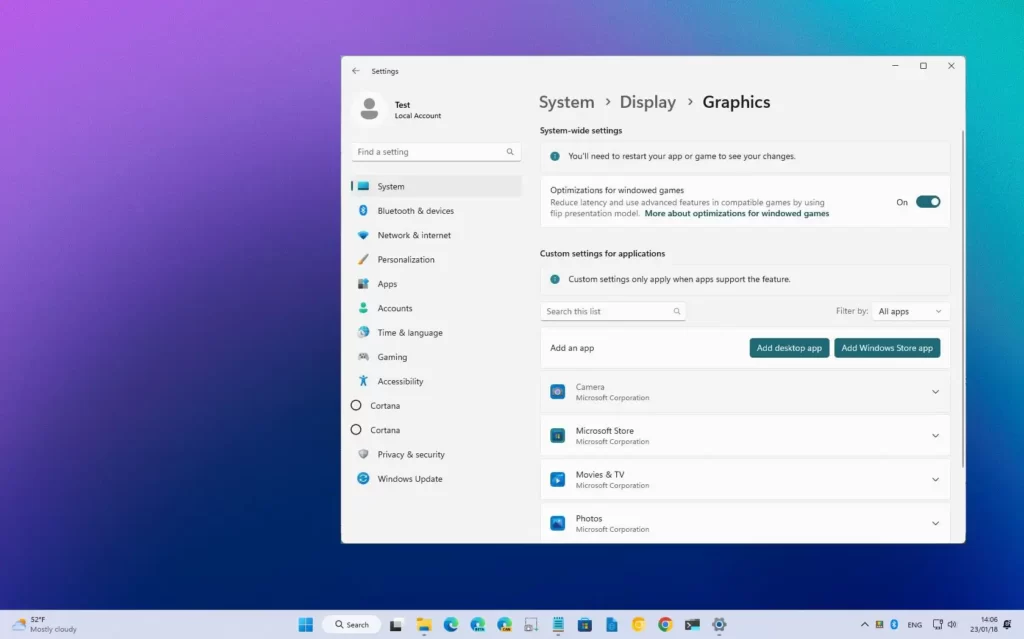Expand the Photos app entry
The image size is (1024, 639).
pos(935,523)
